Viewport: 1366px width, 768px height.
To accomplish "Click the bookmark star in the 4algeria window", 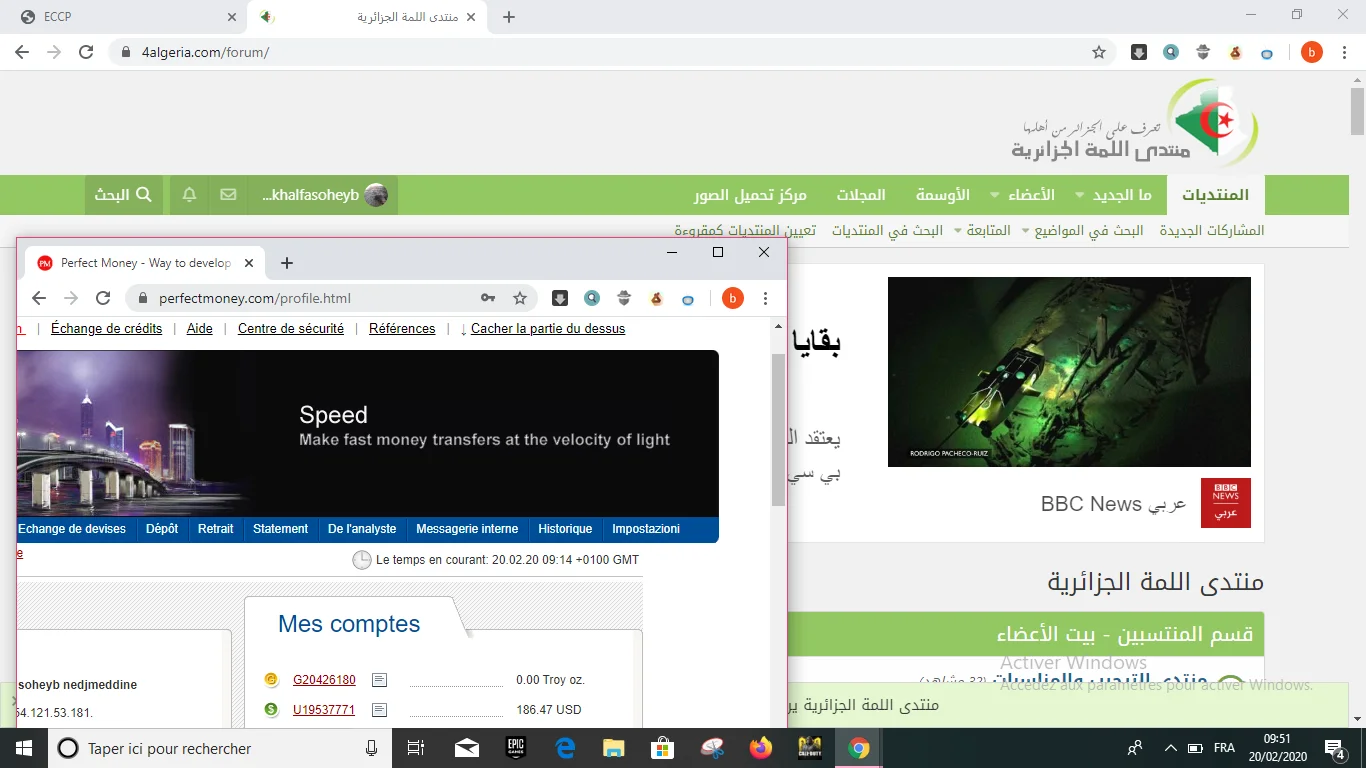I will click(1099, 52).
